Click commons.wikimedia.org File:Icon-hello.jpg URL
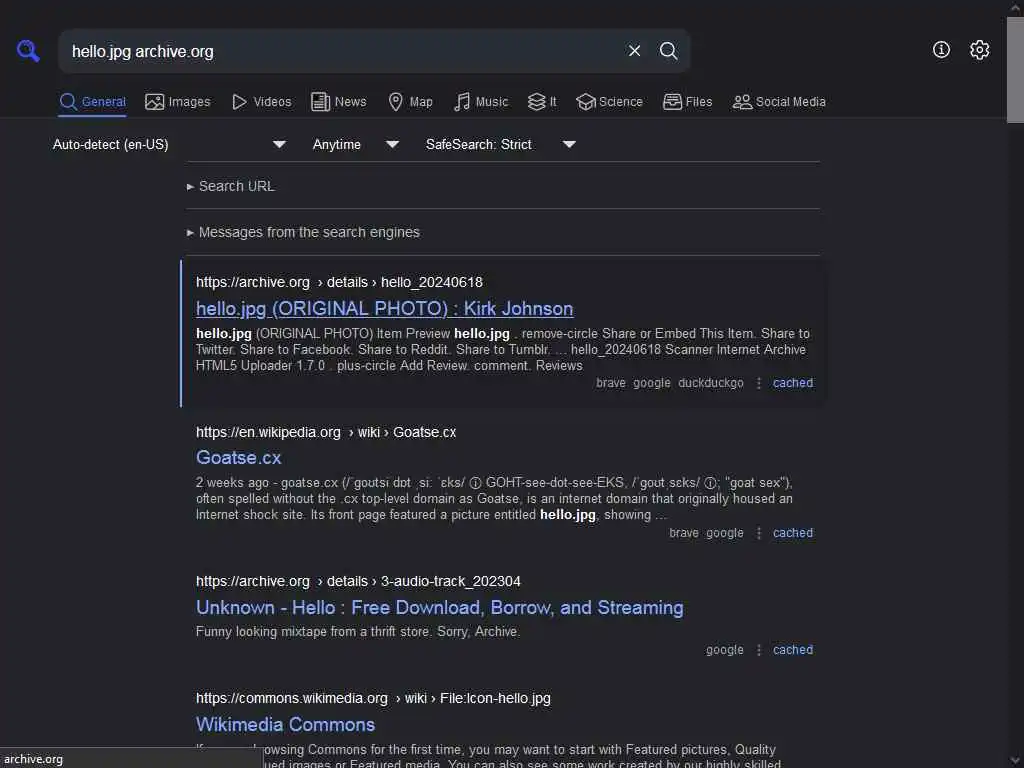1024x768 pixels. pyautogui.click(x=373, y=698)
